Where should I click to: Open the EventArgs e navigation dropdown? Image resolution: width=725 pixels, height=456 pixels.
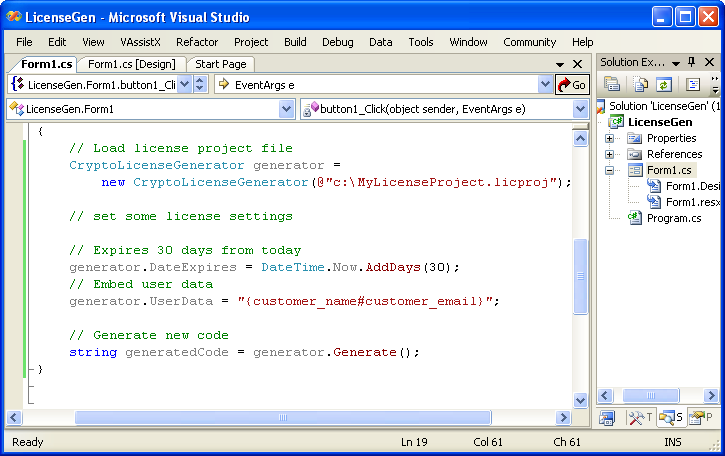(x=545, y=85)
